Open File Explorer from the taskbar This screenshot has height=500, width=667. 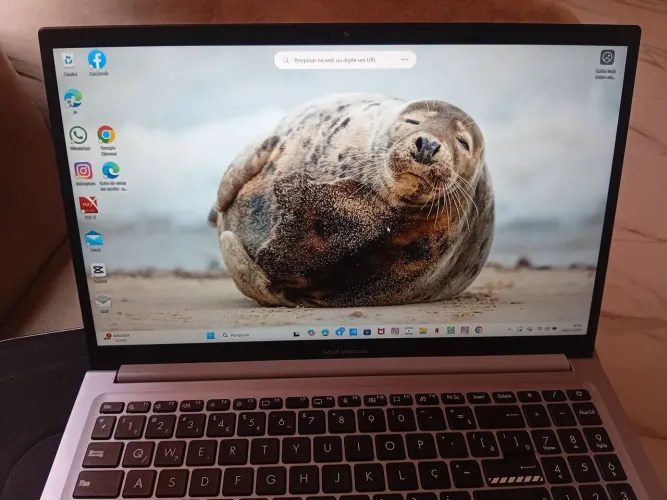tap(423, 331)
